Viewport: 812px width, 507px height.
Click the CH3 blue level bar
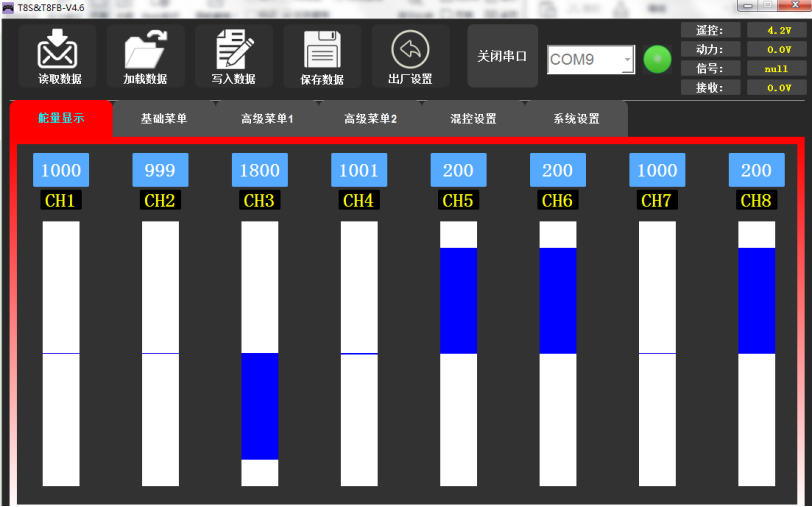tap(259, 406)
